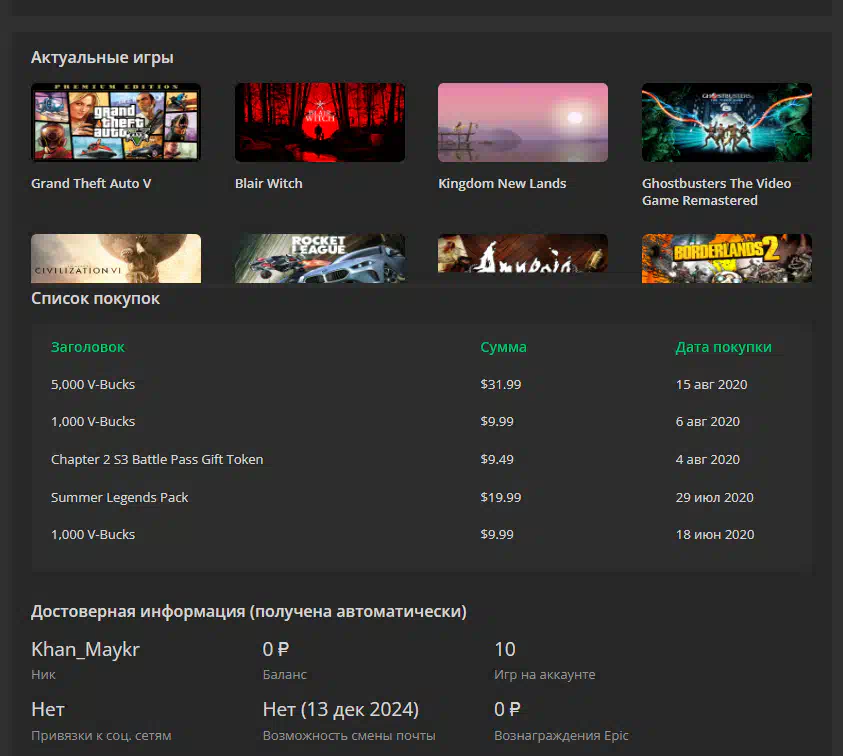Click the Баланс label

285,675
